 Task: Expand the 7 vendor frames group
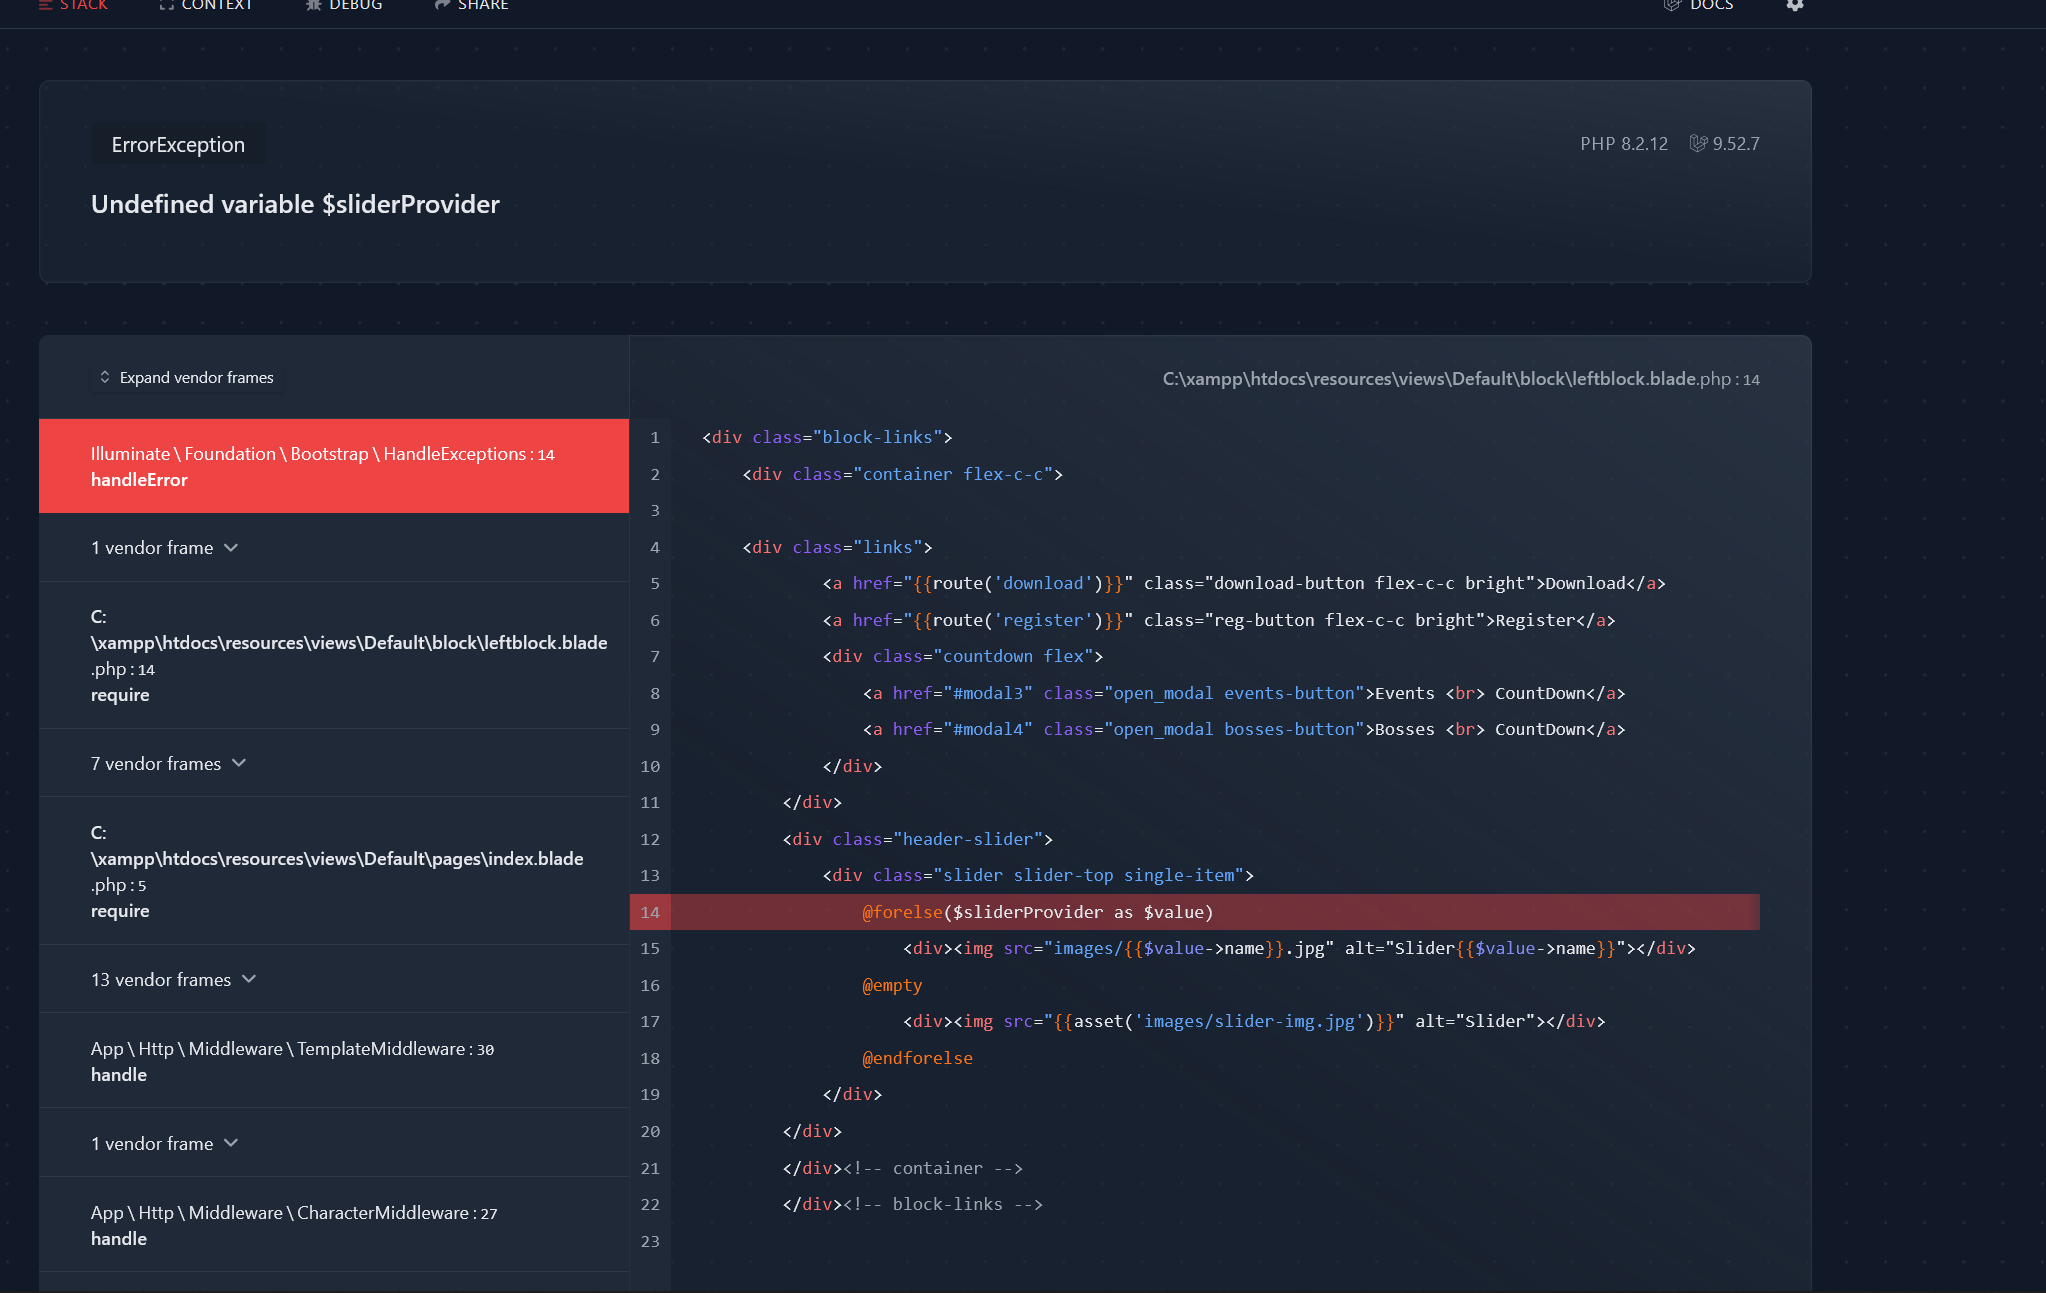[169, 764]
